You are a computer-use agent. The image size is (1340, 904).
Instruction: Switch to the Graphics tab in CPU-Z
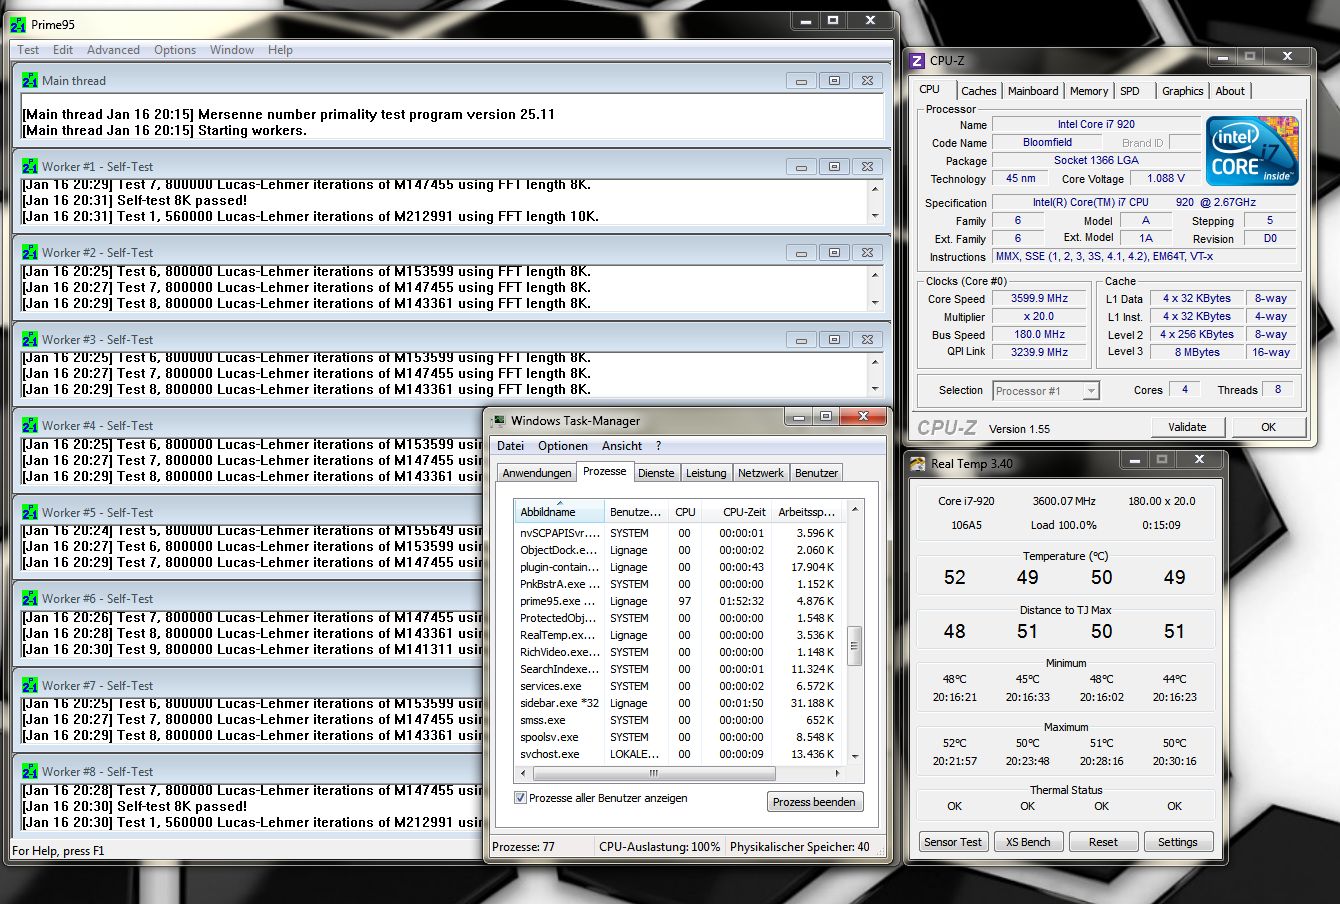[x=1183, y=91]
